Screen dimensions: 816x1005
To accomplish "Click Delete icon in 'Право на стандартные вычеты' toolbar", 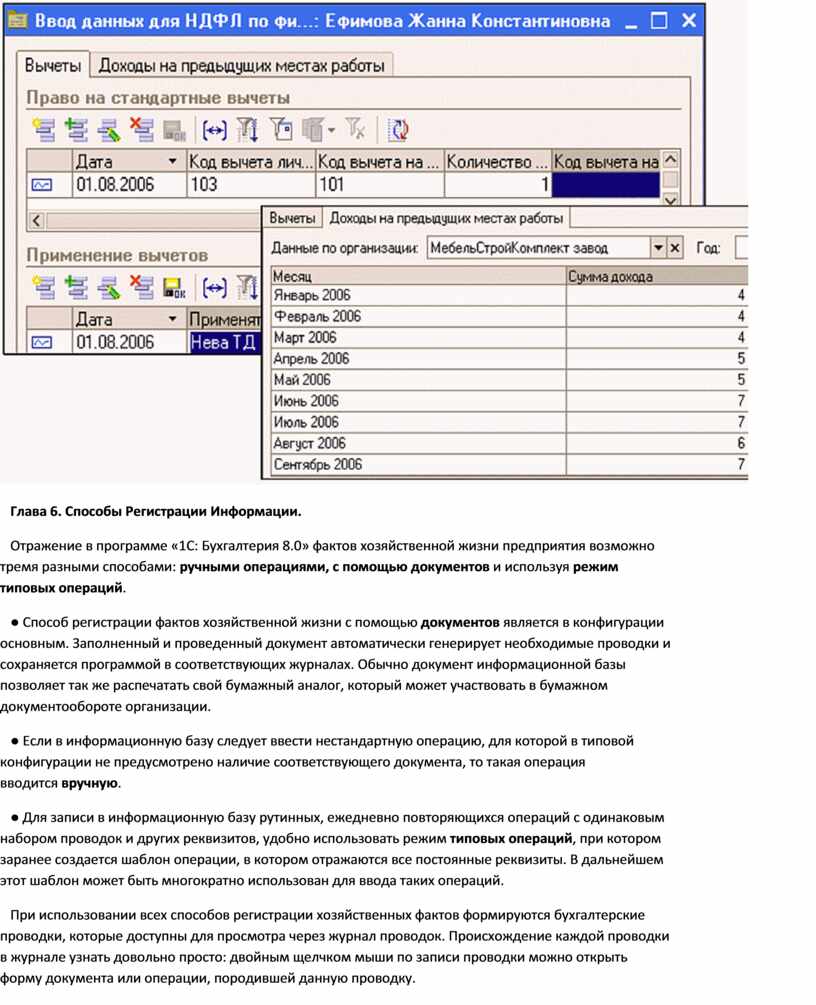I will tap(141, 129).
